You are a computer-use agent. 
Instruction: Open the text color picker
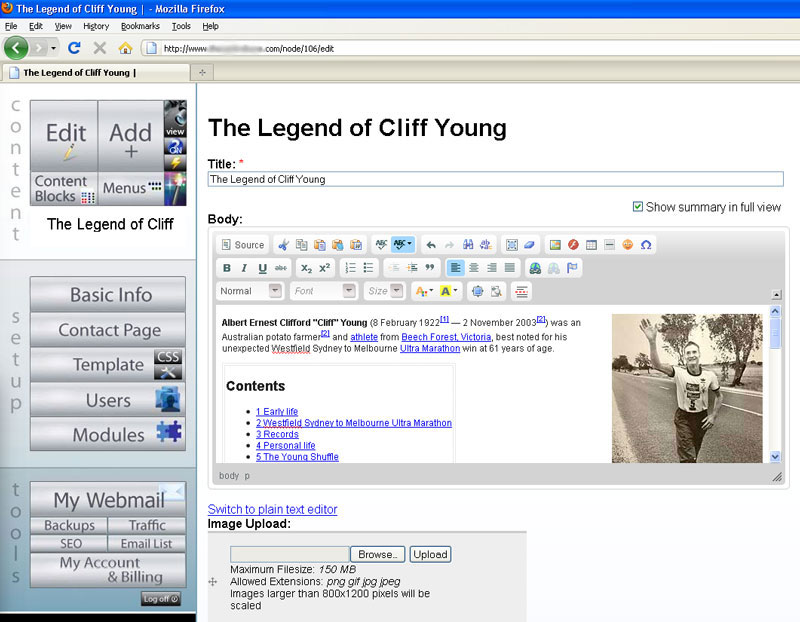coord(424,291)
